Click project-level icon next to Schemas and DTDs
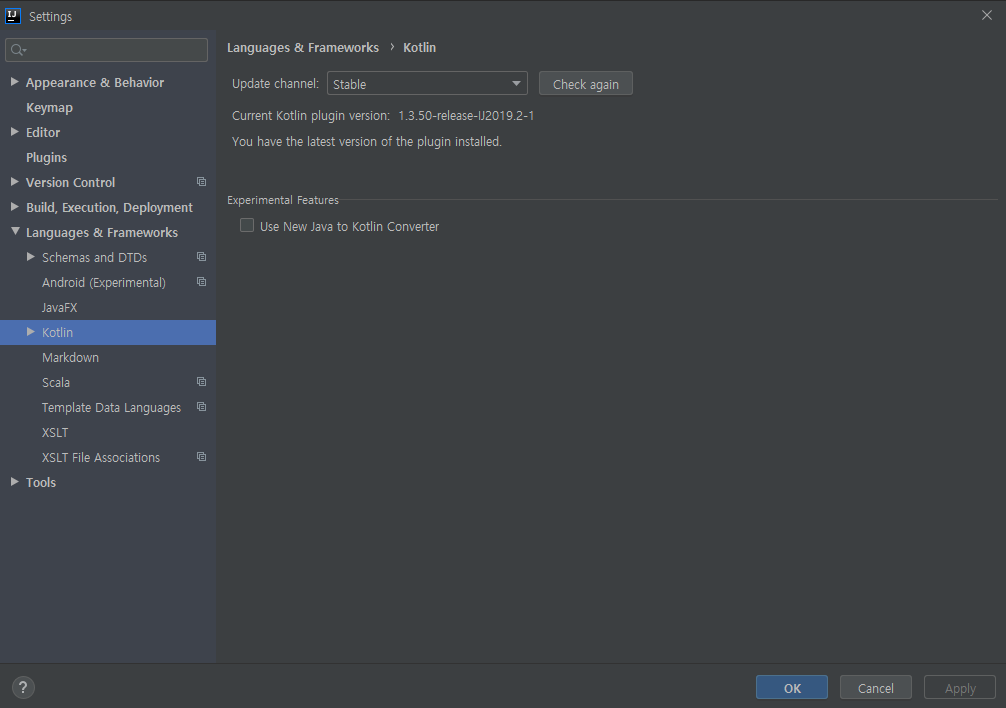Viewport: 1006px width, 708px height. coord(201,257)
